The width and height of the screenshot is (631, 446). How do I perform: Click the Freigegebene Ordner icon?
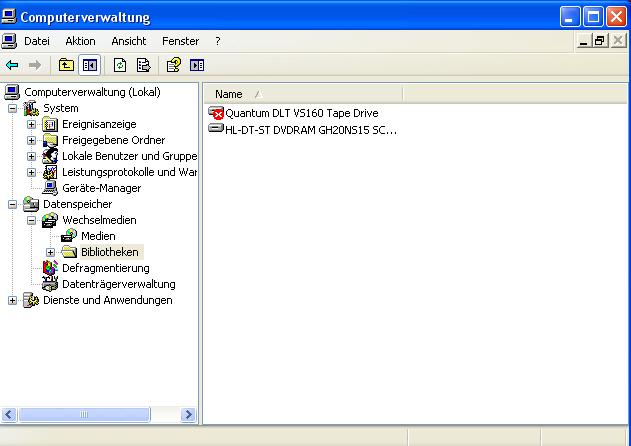coord(50,140)
